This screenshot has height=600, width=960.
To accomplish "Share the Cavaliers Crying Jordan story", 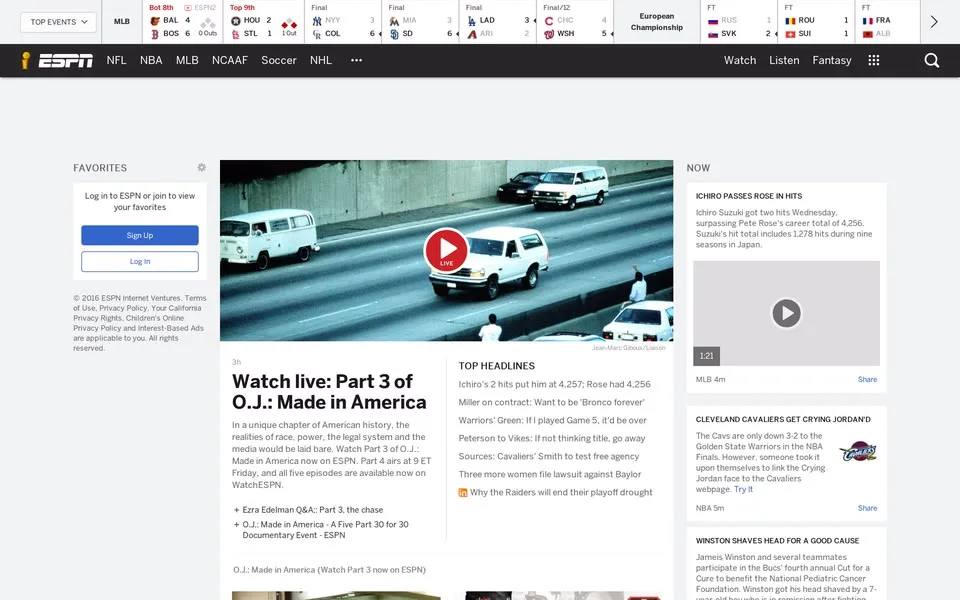I will click(x=867, y=508).
